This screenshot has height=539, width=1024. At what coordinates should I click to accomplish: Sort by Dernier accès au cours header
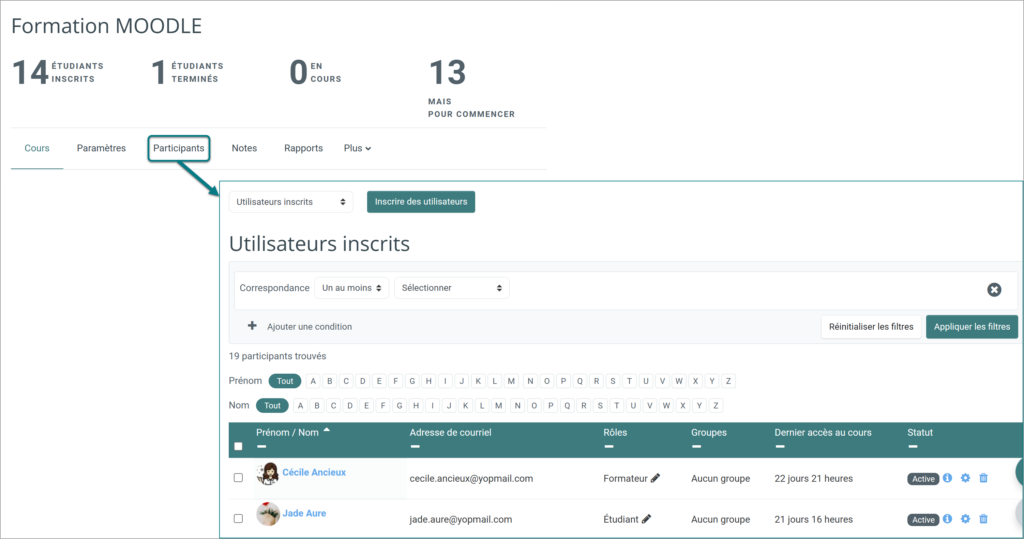823,433
